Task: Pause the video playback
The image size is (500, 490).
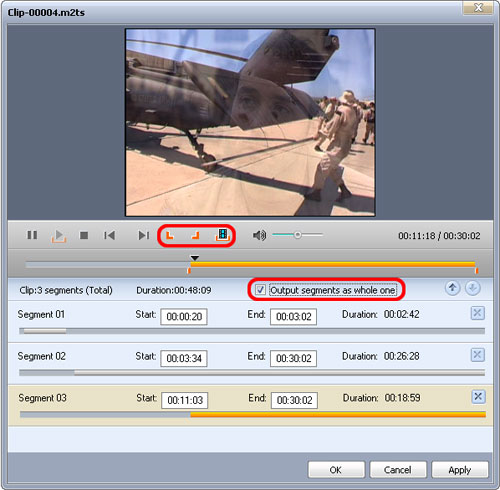Action: coord(32,235)
